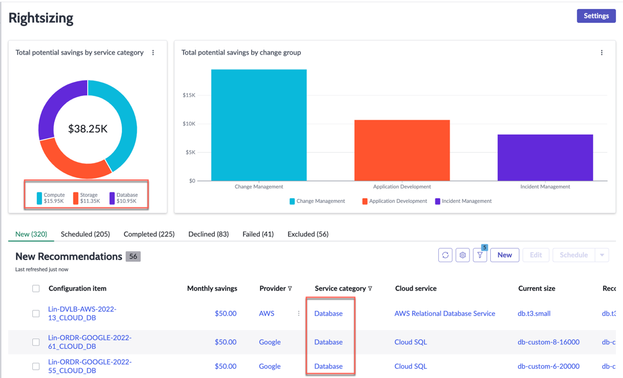The height and width of the screenshot is (378, 623).
Task: Open the filter funnel icon
Action: pos(480,255)
